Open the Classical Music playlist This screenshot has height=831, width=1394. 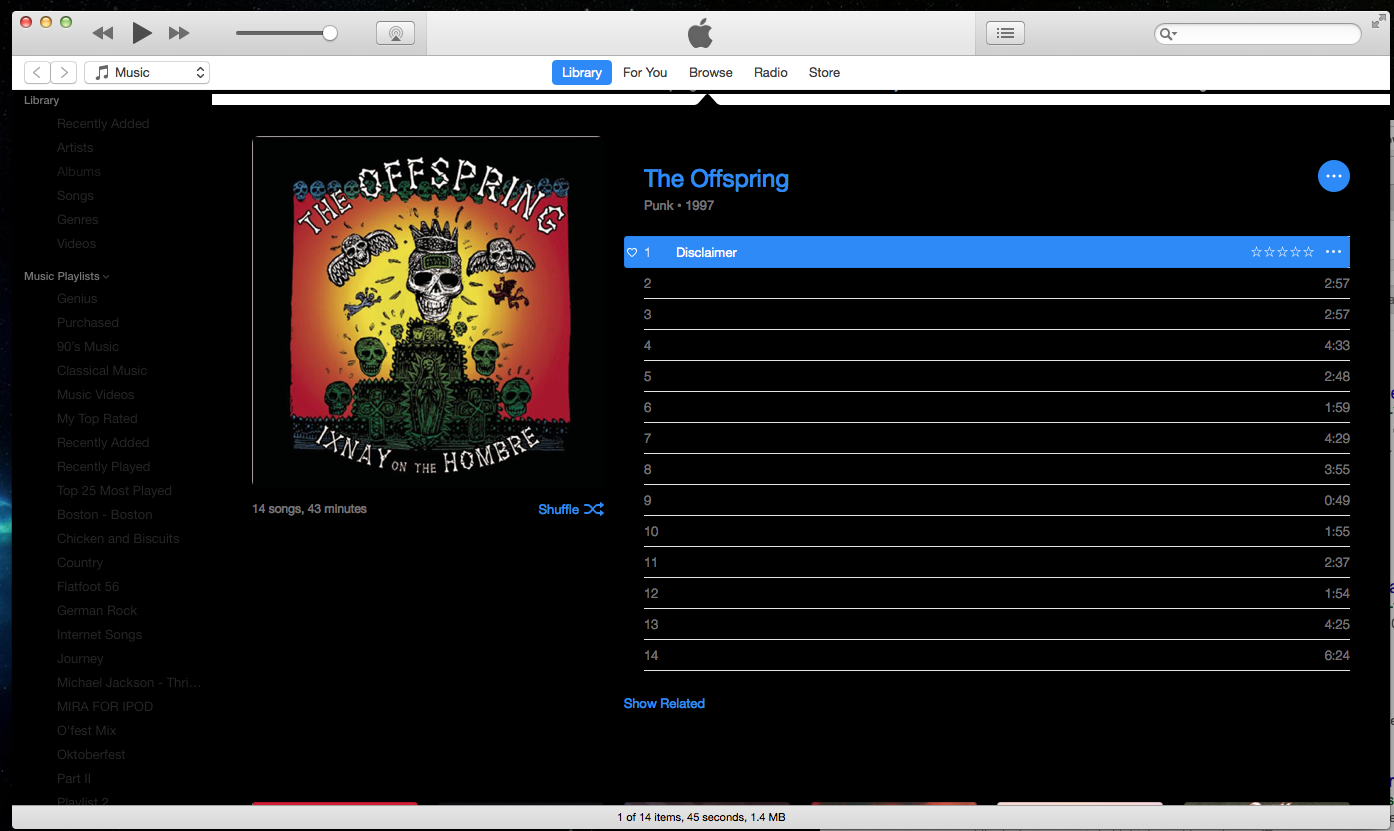pos(102,371)
